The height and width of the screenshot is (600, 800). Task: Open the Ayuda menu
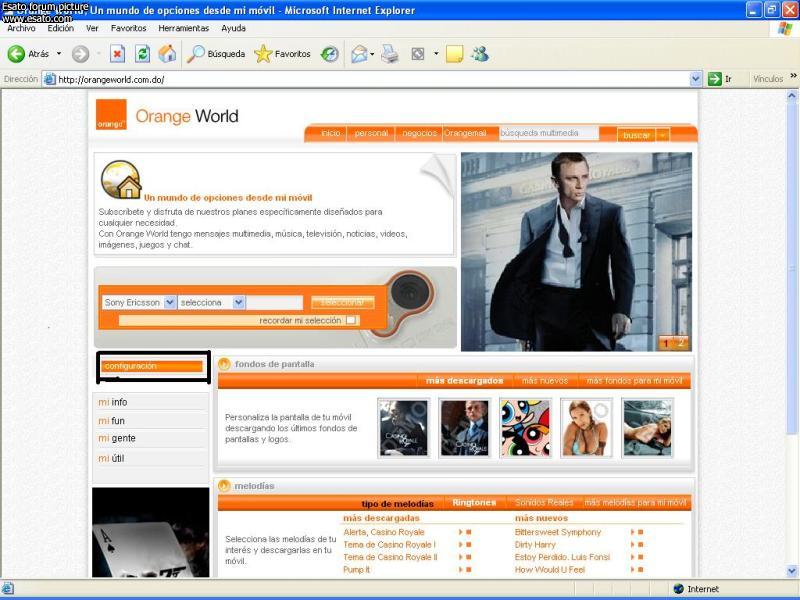[x=234, y=28]
